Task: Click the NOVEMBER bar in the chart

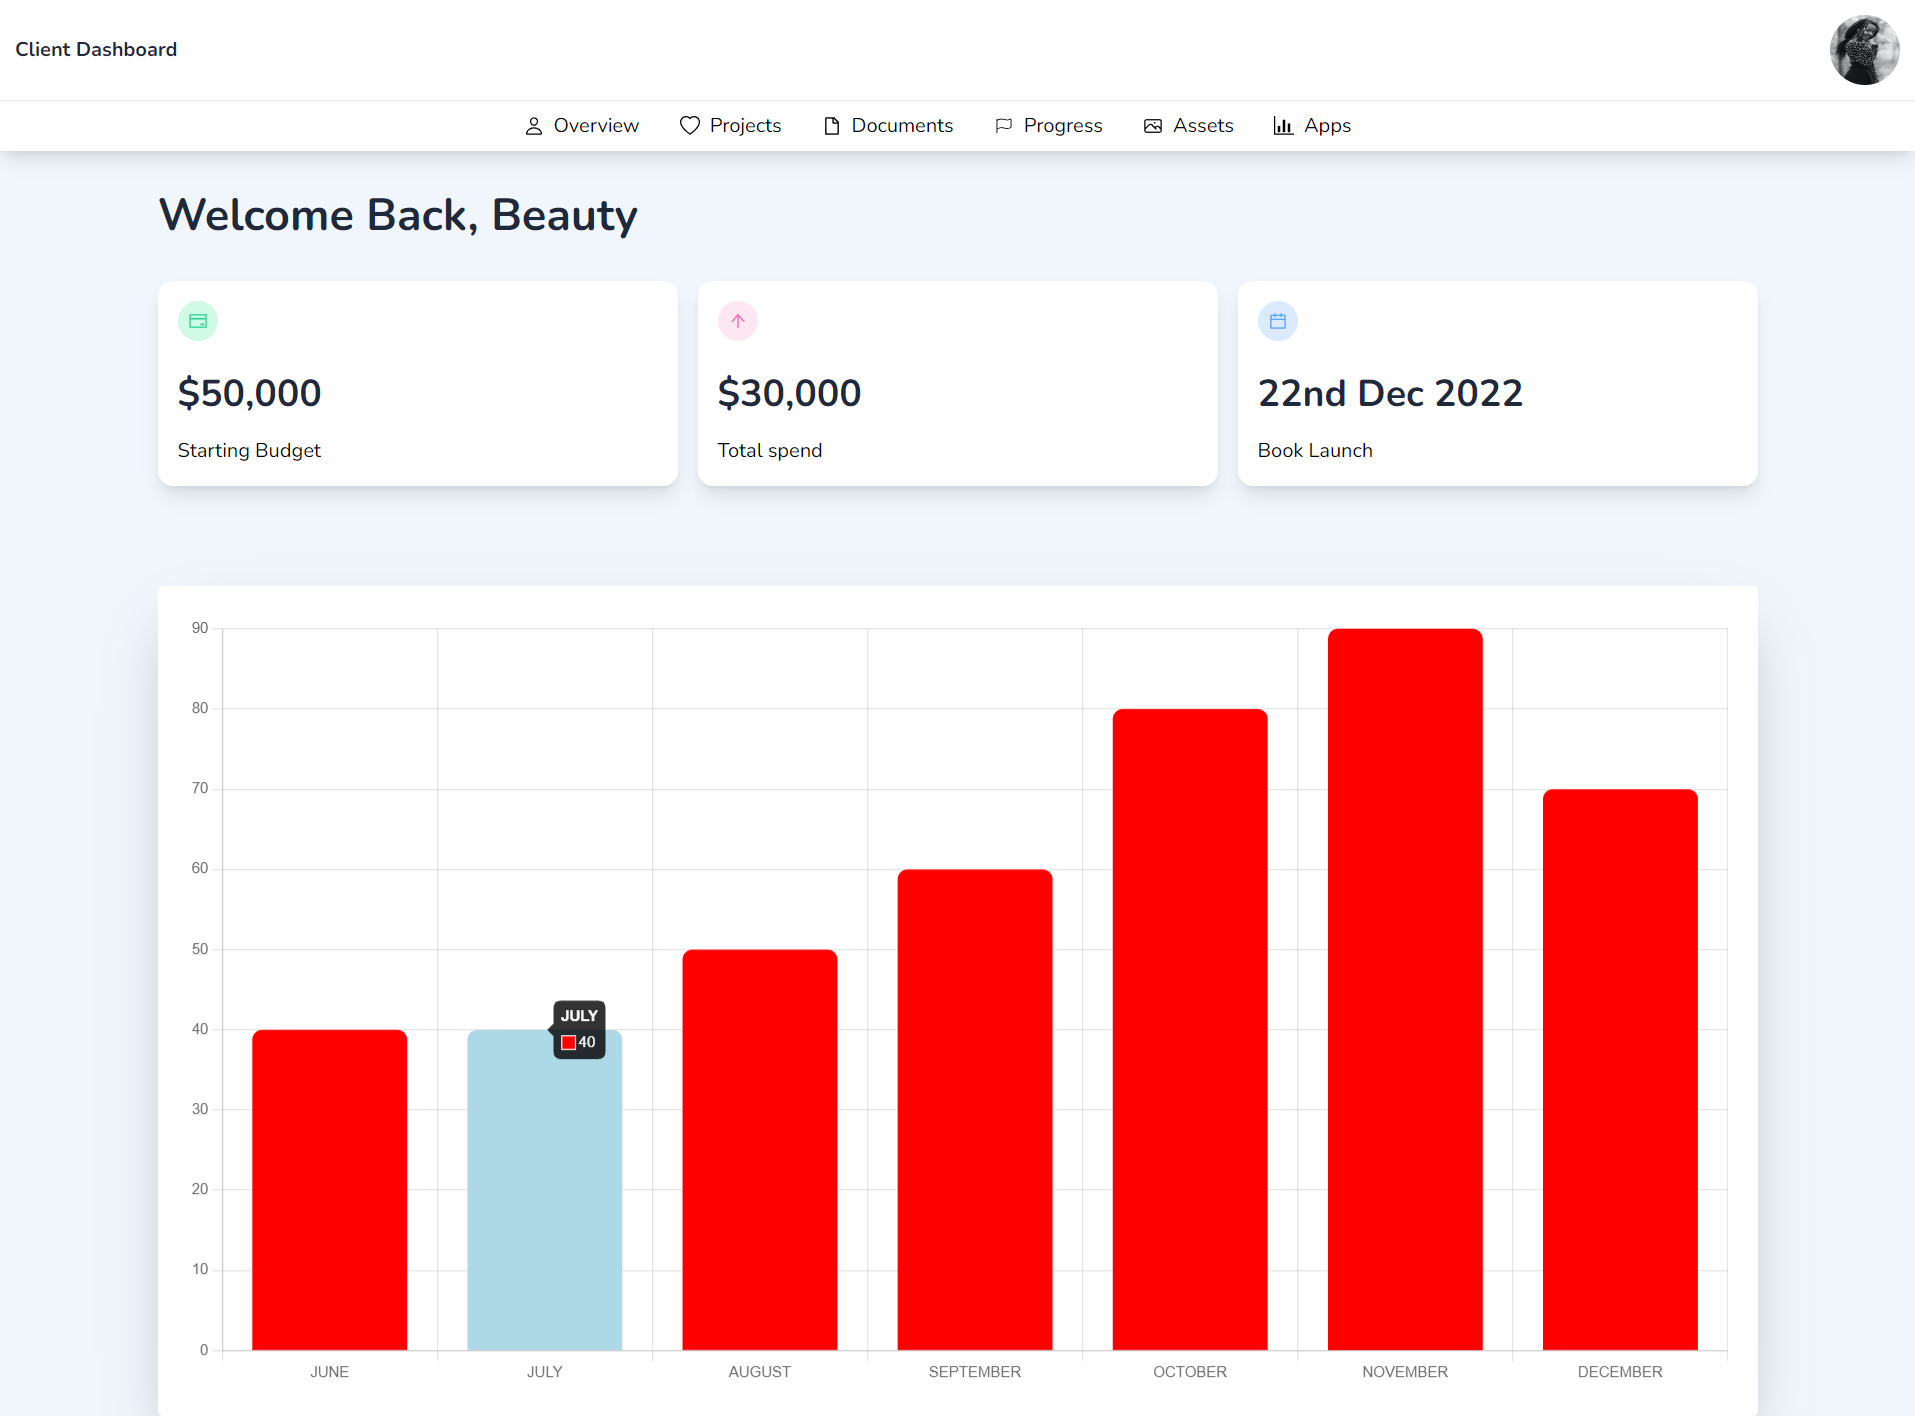Action: (1405, 989)
